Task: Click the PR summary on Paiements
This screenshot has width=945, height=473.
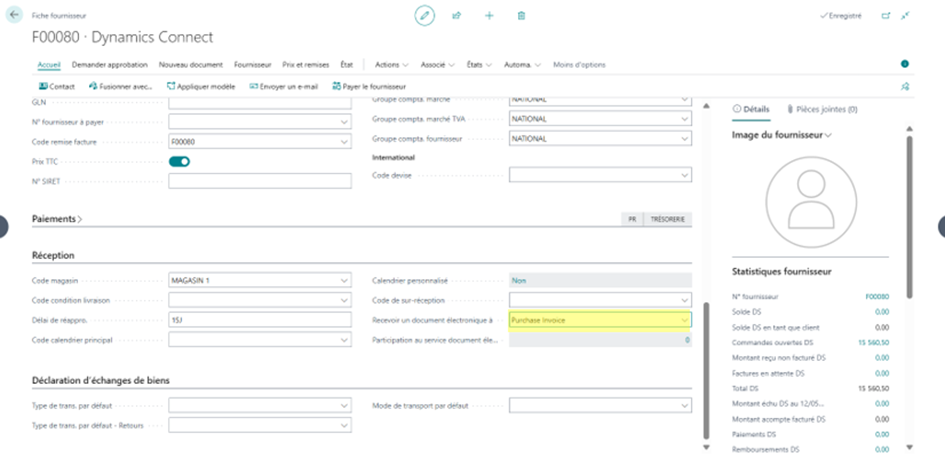Action: pyautogui.click(x=632, y=219)
